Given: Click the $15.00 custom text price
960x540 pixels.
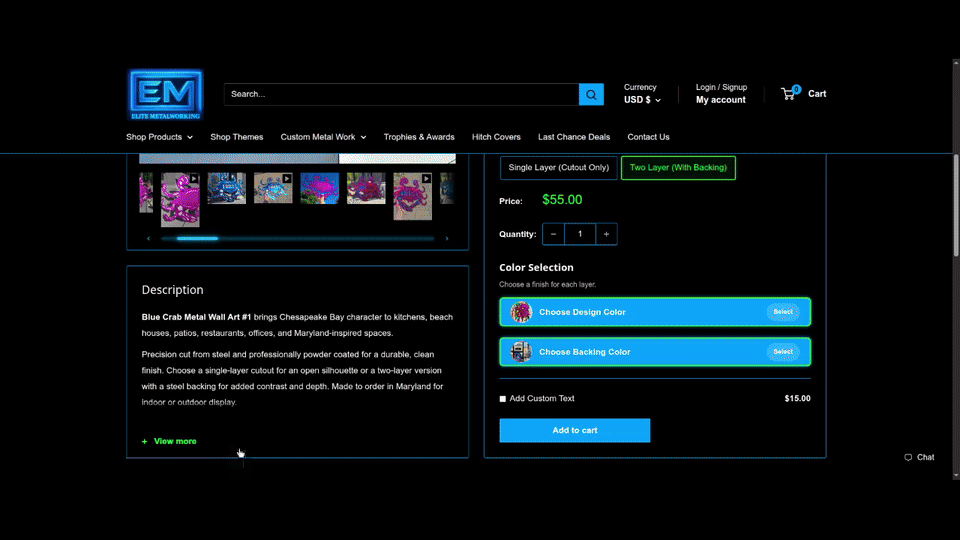Looking at the screenshot, I should (x=797, y=399).
